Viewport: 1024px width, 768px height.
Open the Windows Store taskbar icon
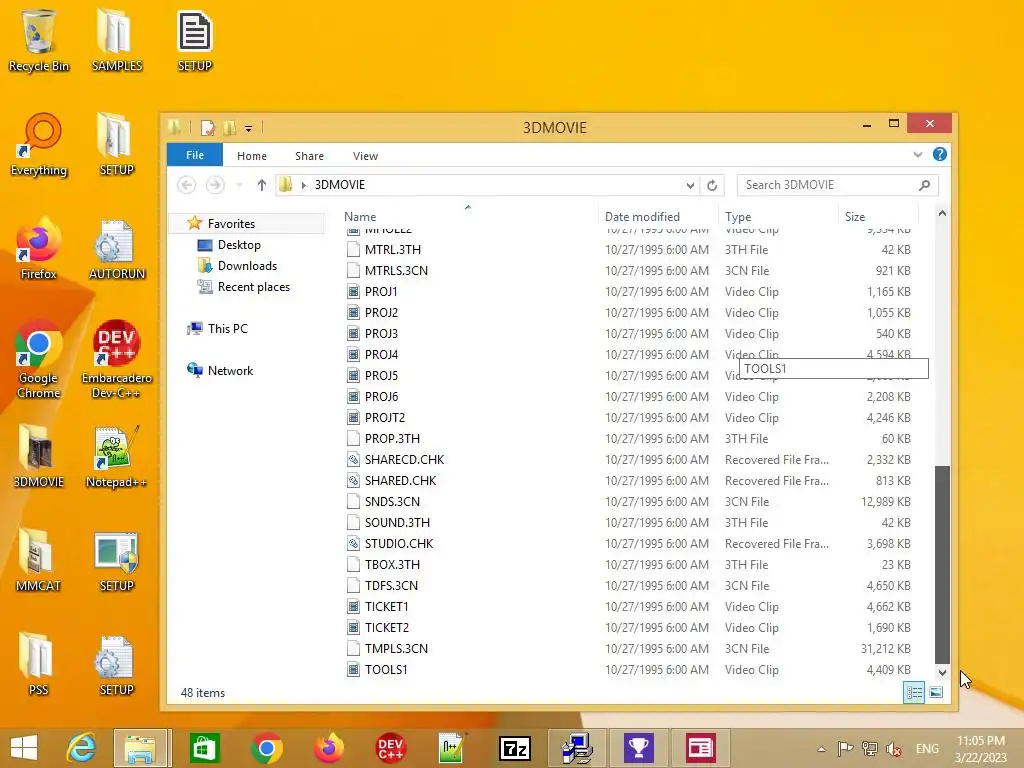[204, 748]
